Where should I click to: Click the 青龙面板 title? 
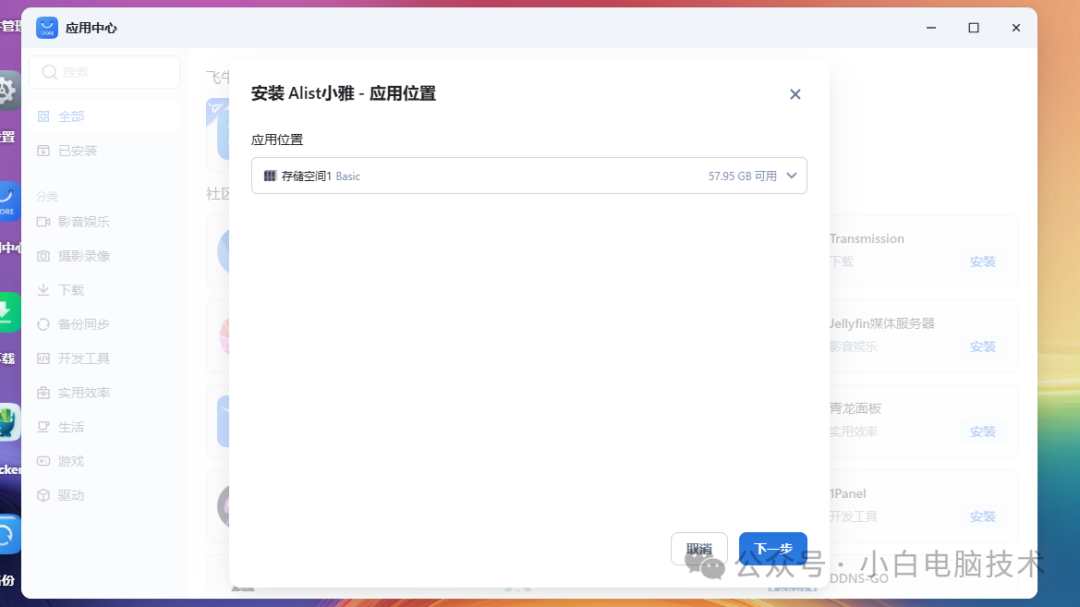(x=855, y=409)
